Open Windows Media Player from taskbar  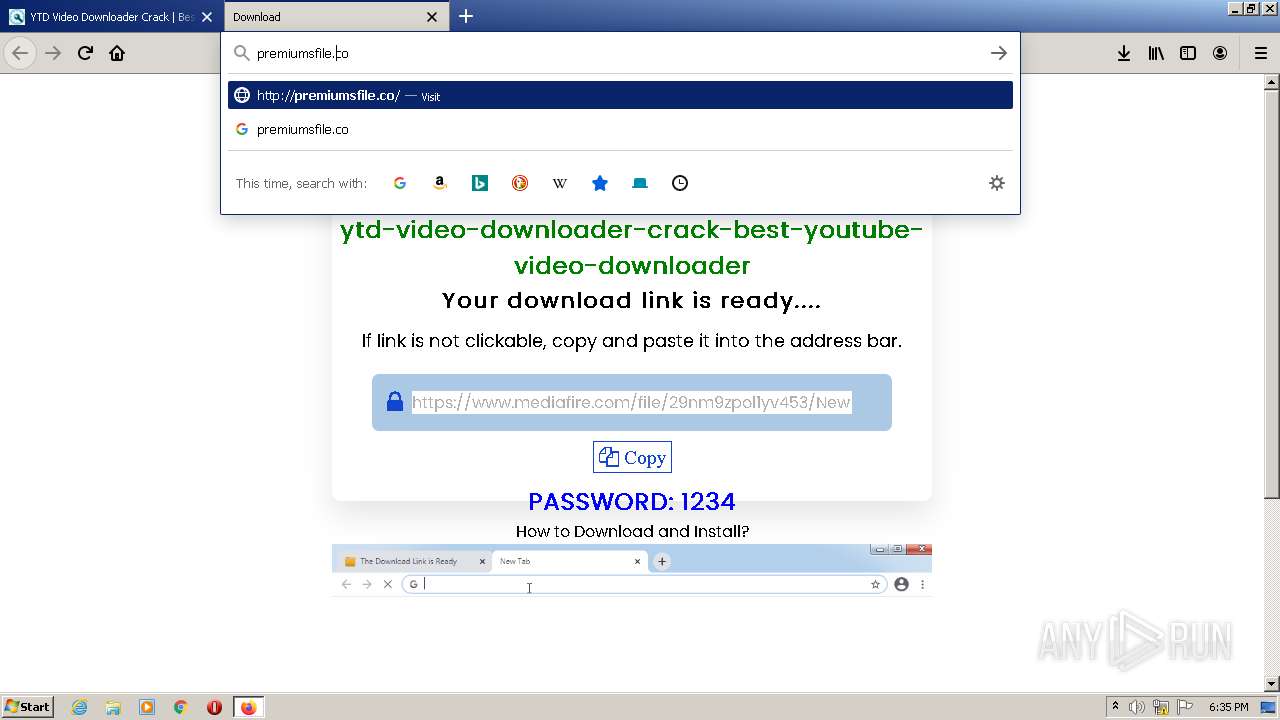point(147,707)
